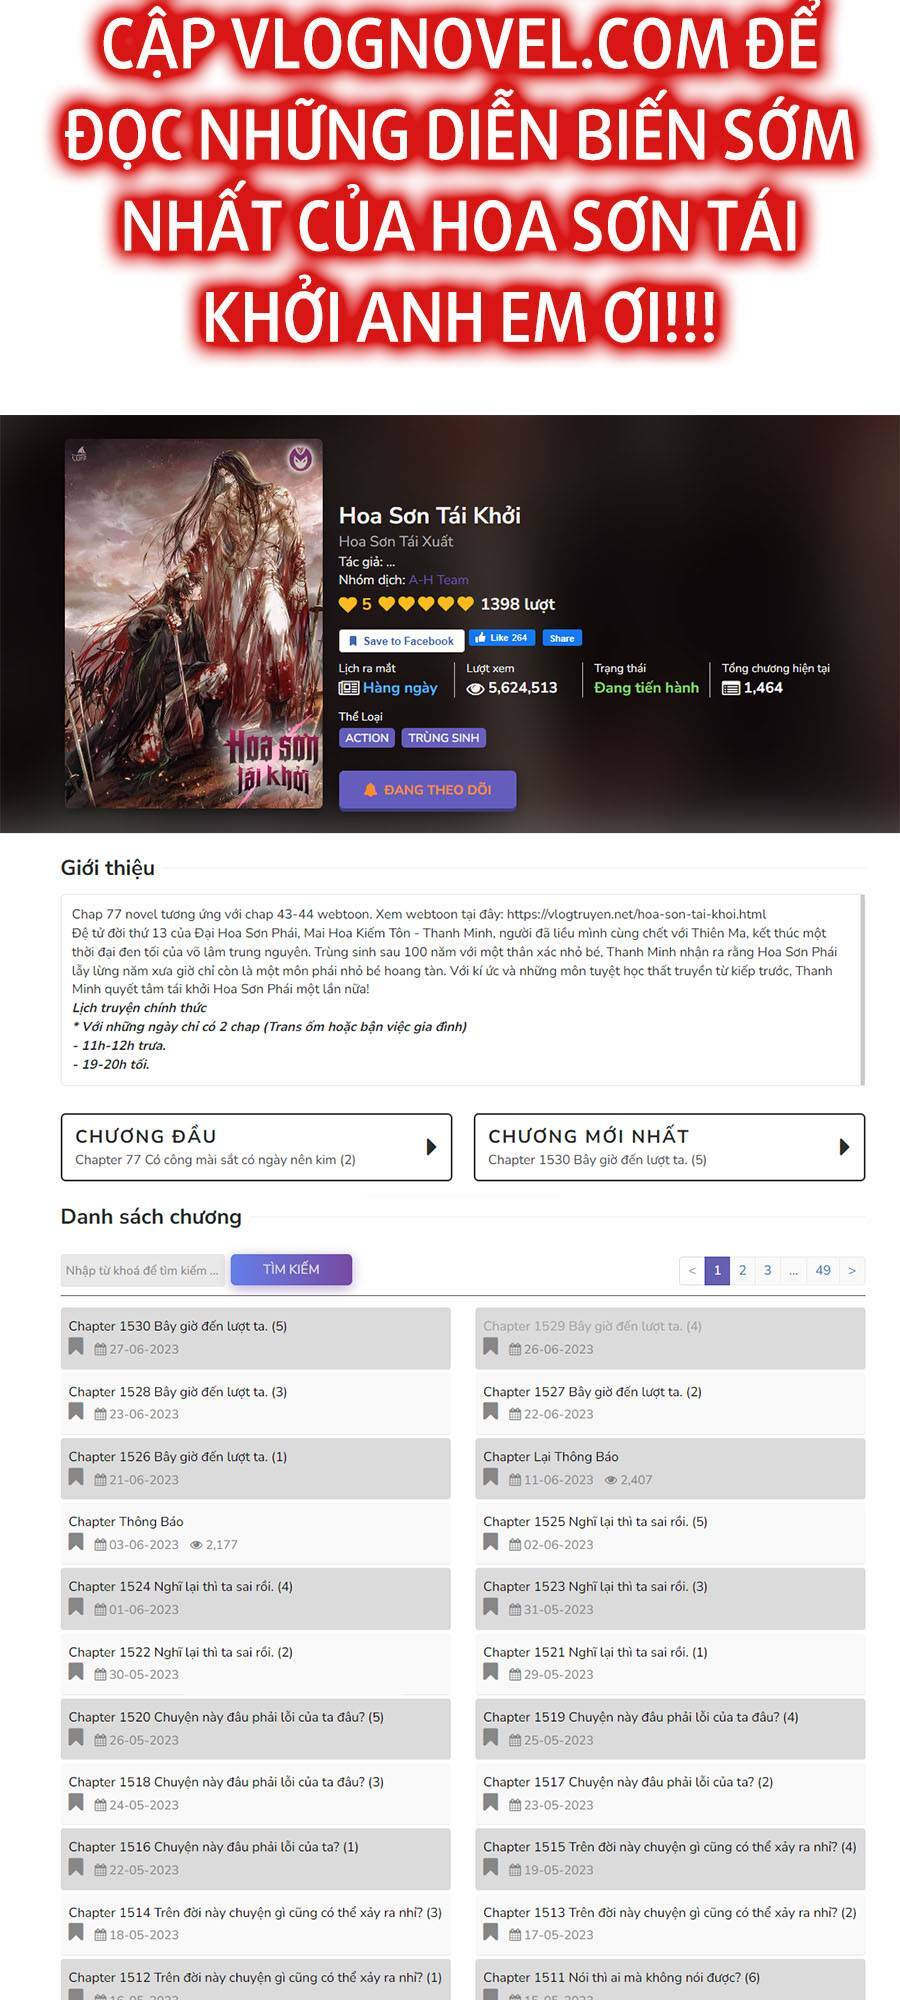The image size is (900, 2000).
Task: Click bookmark icon under Chapter 1516
Action: (76, 1868)
